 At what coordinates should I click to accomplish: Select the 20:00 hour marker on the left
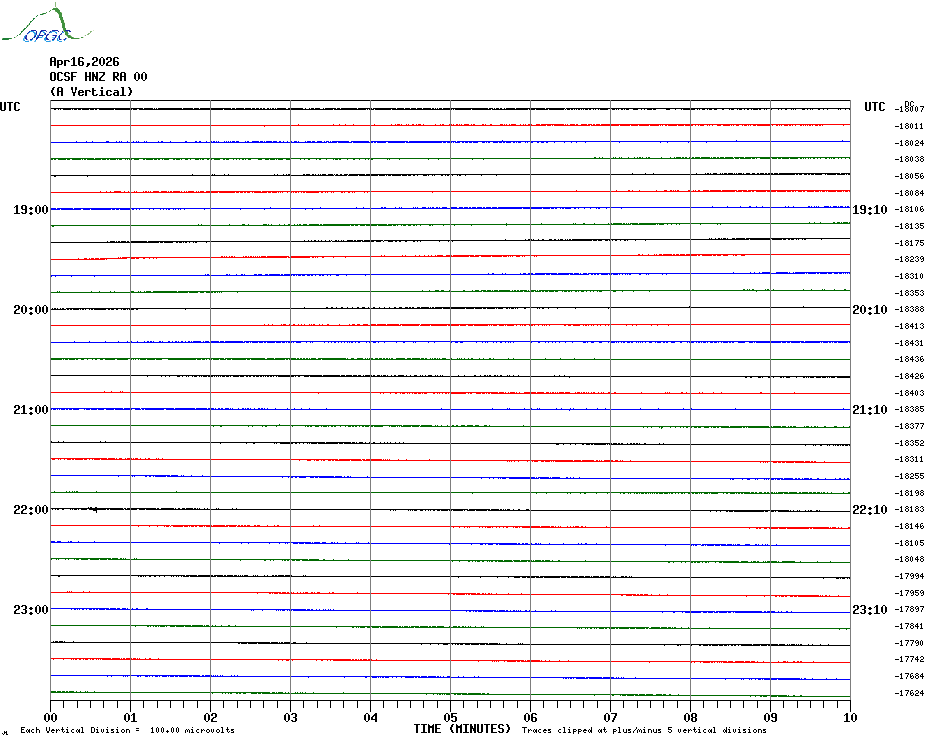coord(31,310)
